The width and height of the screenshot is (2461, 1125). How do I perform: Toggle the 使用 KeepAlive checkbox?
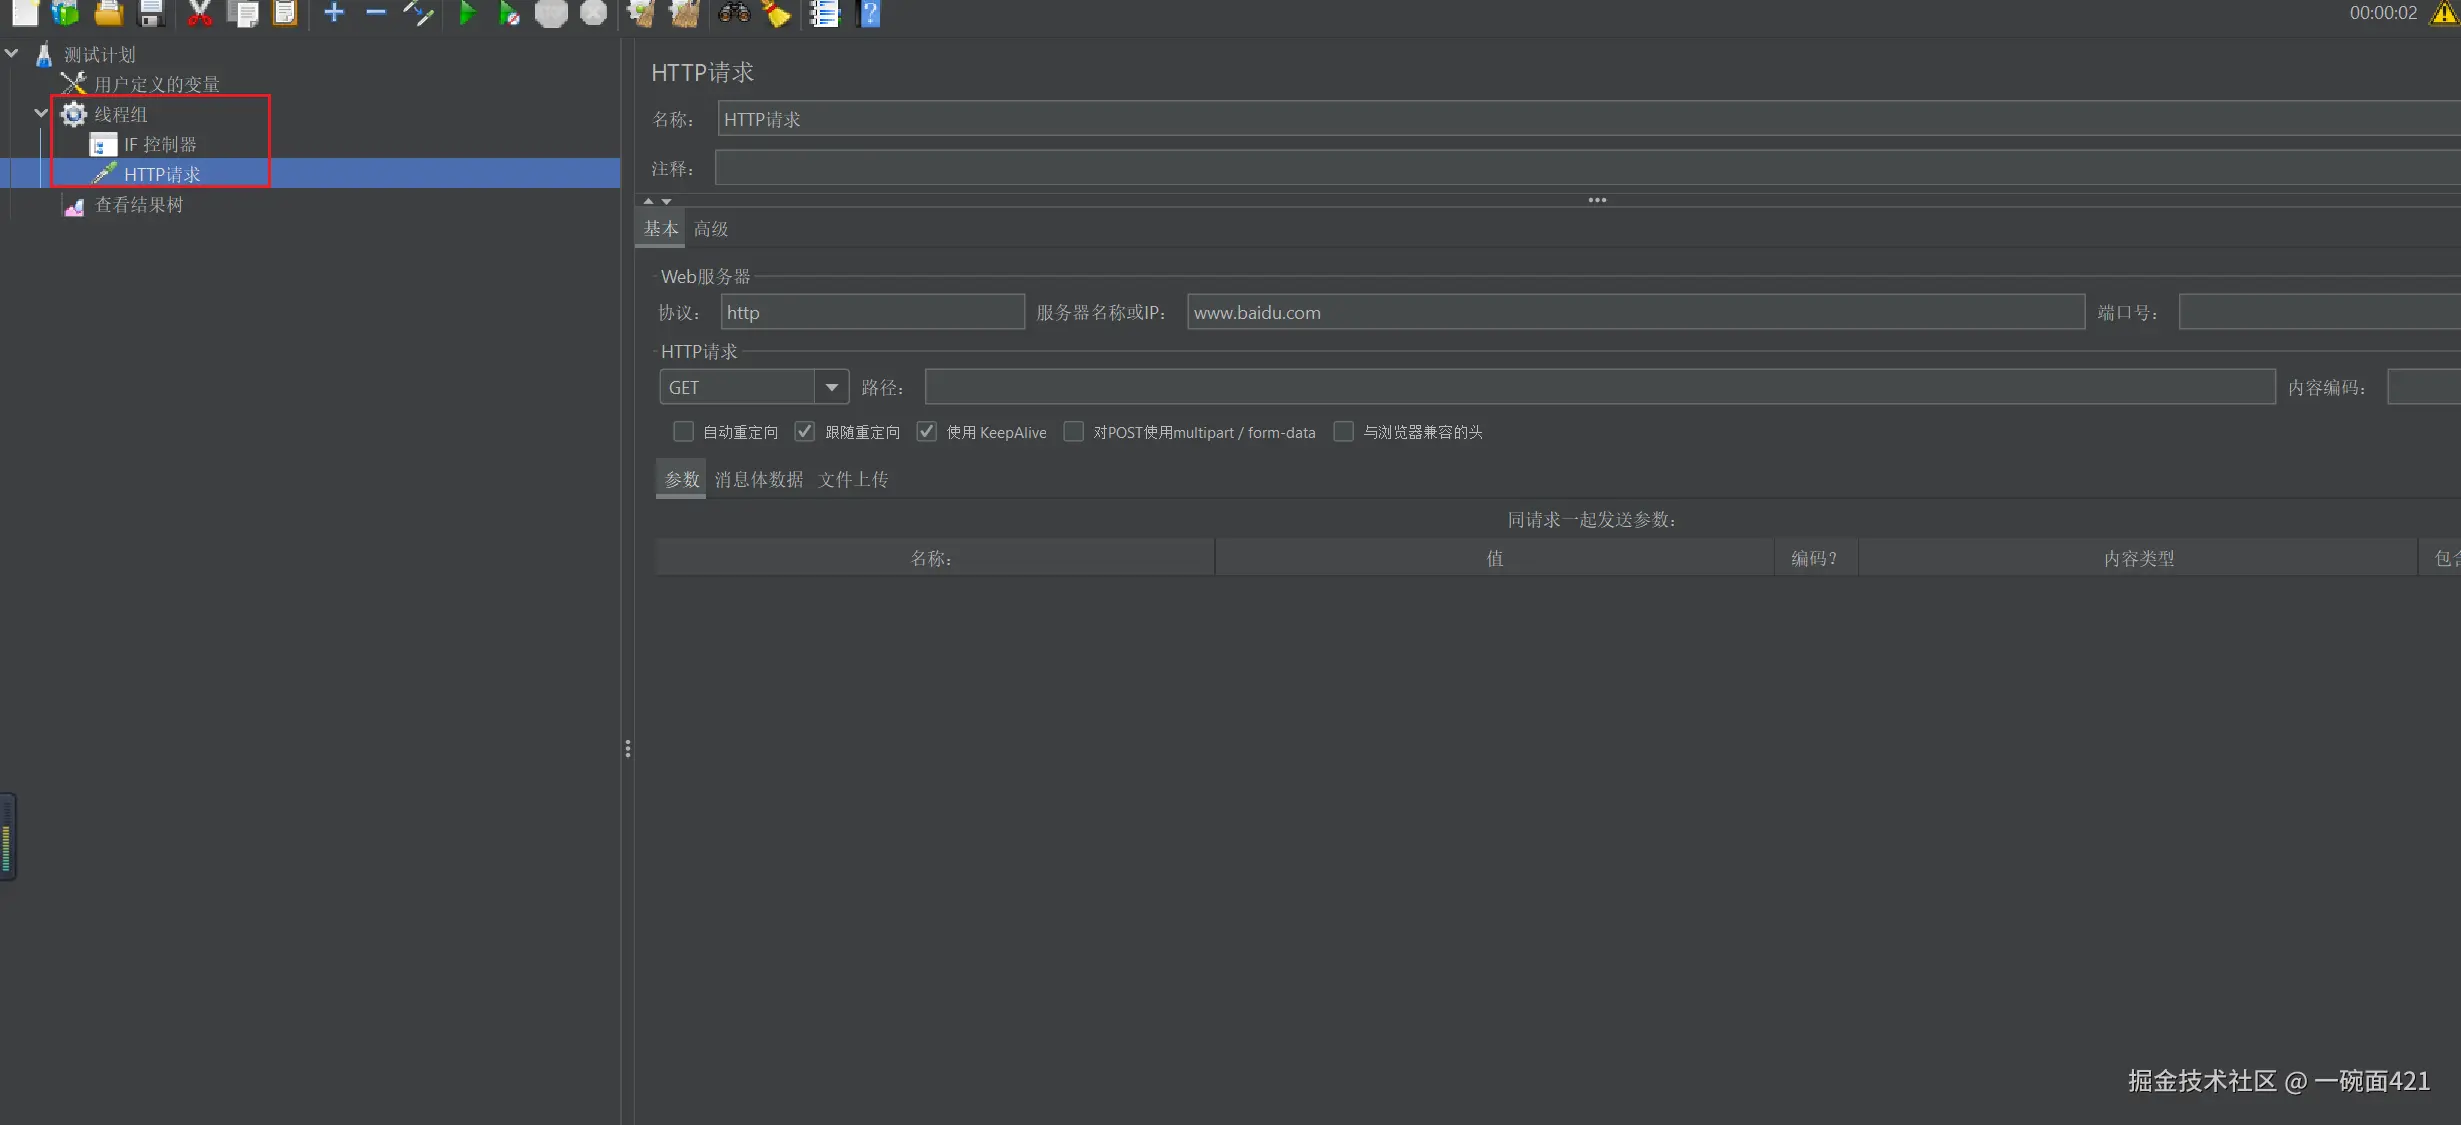[927, 432]
